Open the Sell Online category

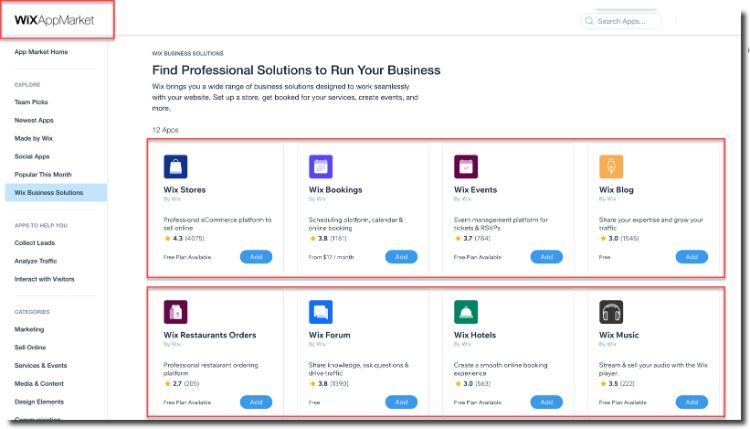(30, 347)
